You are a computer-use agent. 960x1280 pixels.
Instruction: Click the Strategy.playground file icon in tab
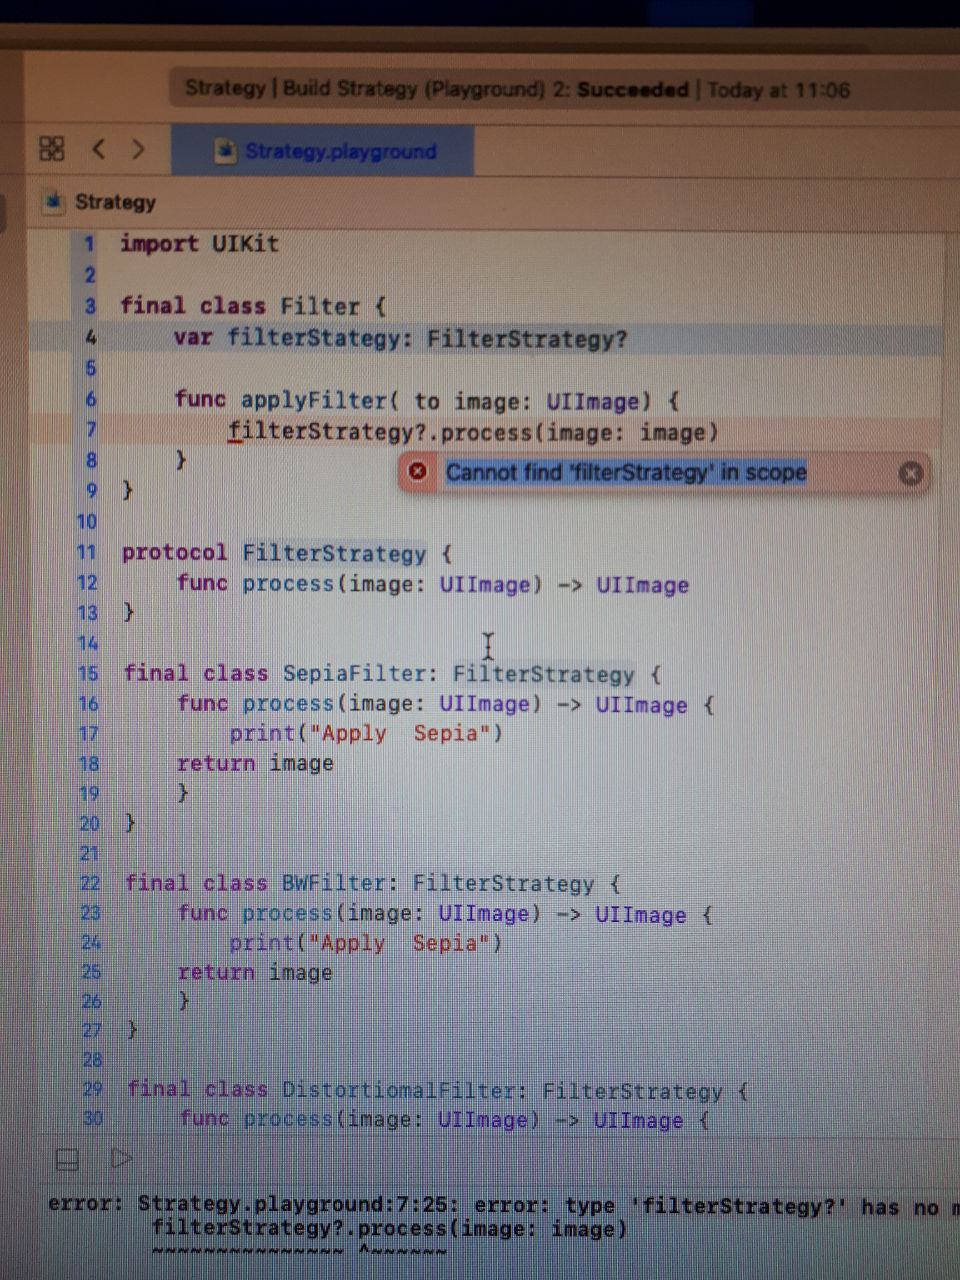point(226,151)
